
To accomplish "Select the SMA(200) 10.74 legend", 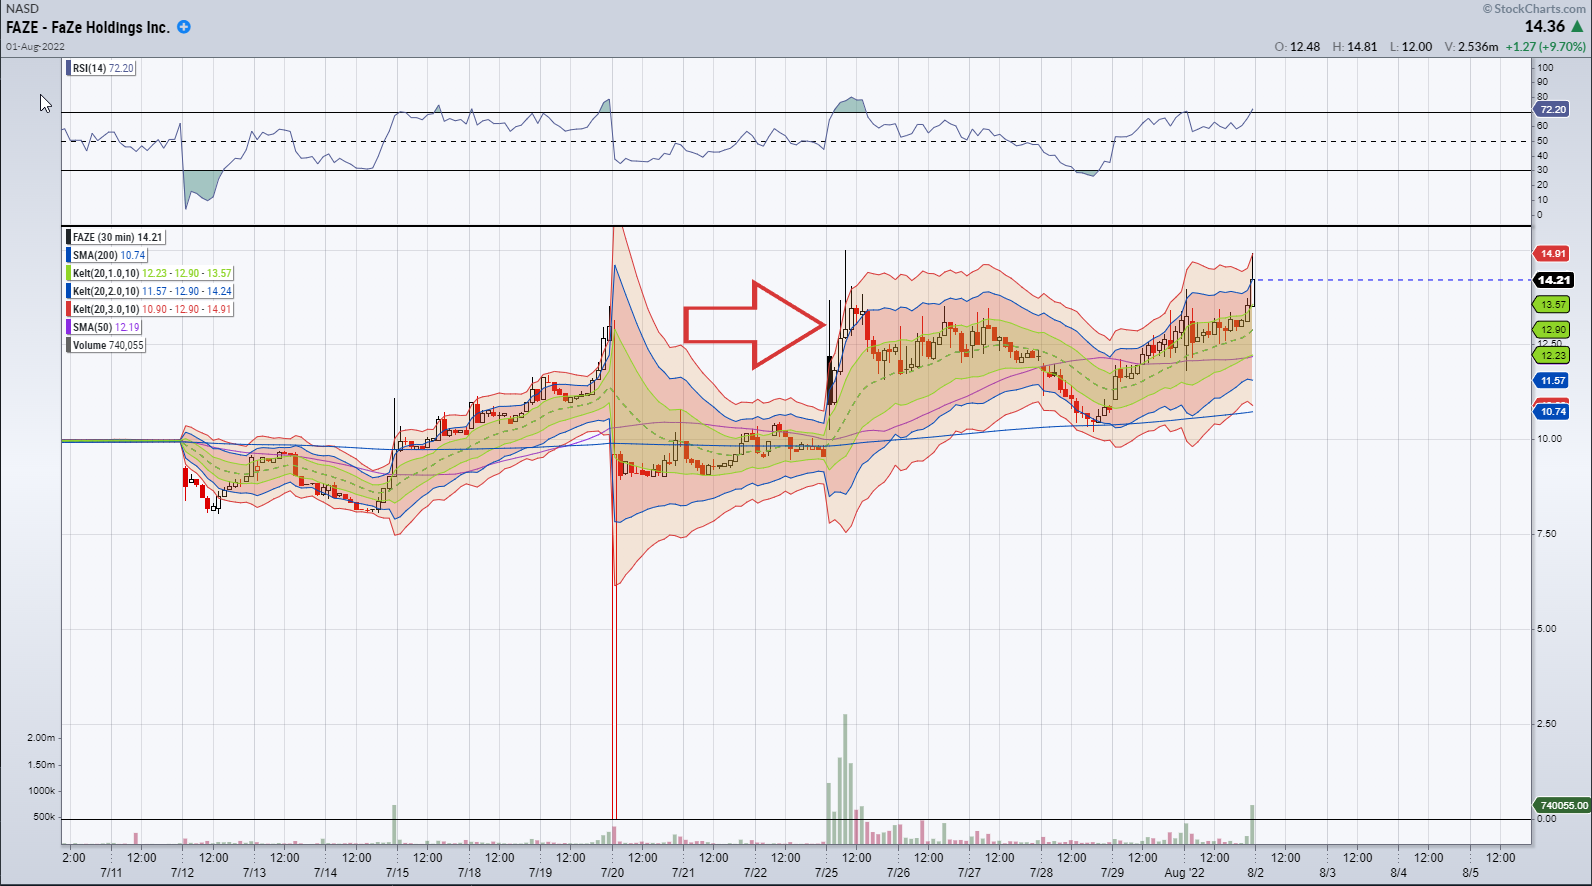I will point(107,255).
